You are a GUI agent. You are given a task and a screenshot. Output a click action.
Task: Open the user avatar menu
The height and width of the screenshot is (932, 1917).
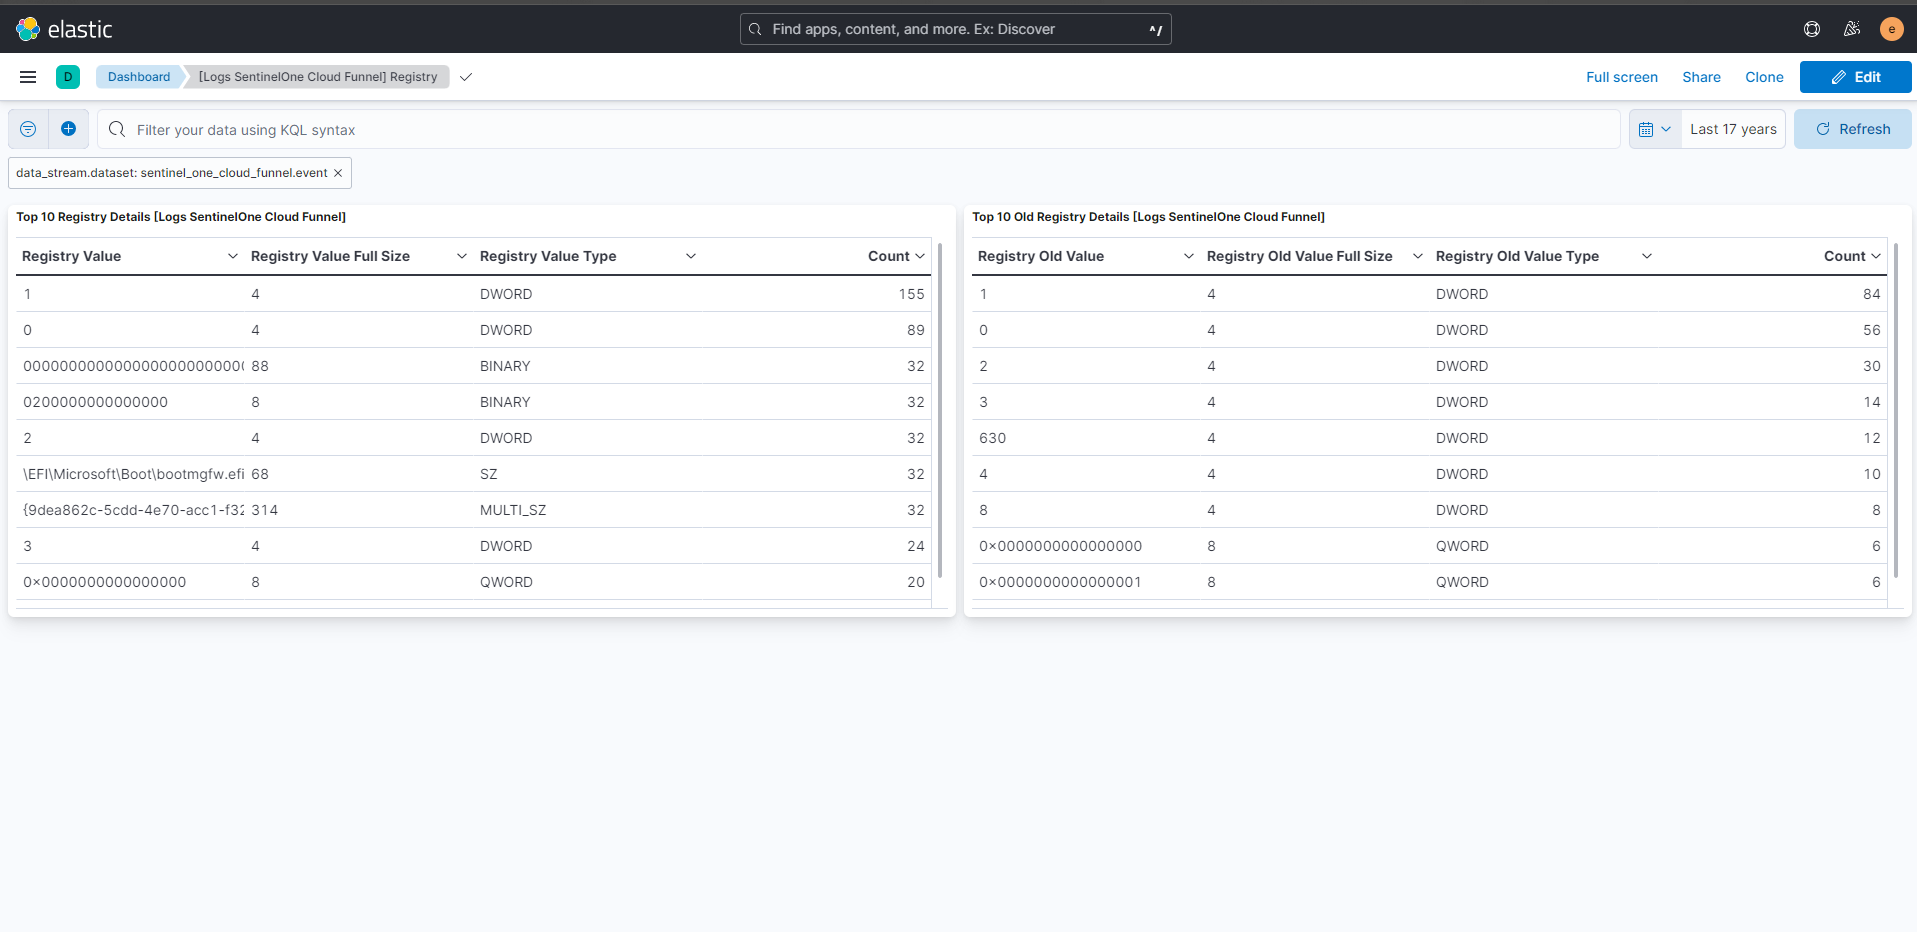tap(1891, 29)
